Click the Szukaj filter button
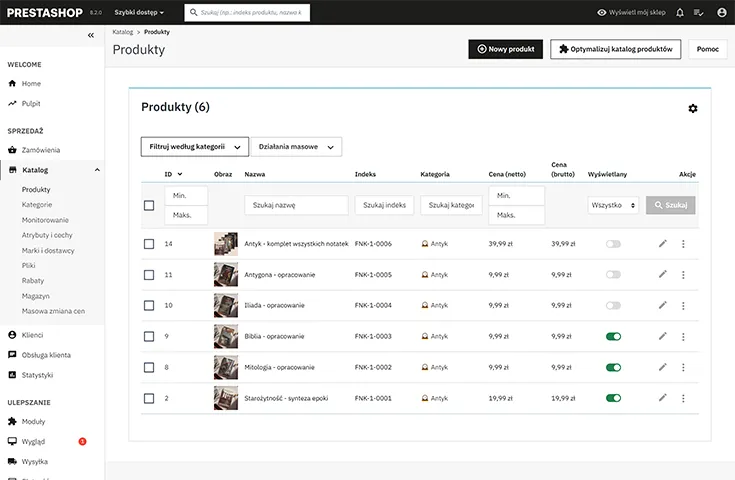 pyautogui.click(x=670, y=205)
